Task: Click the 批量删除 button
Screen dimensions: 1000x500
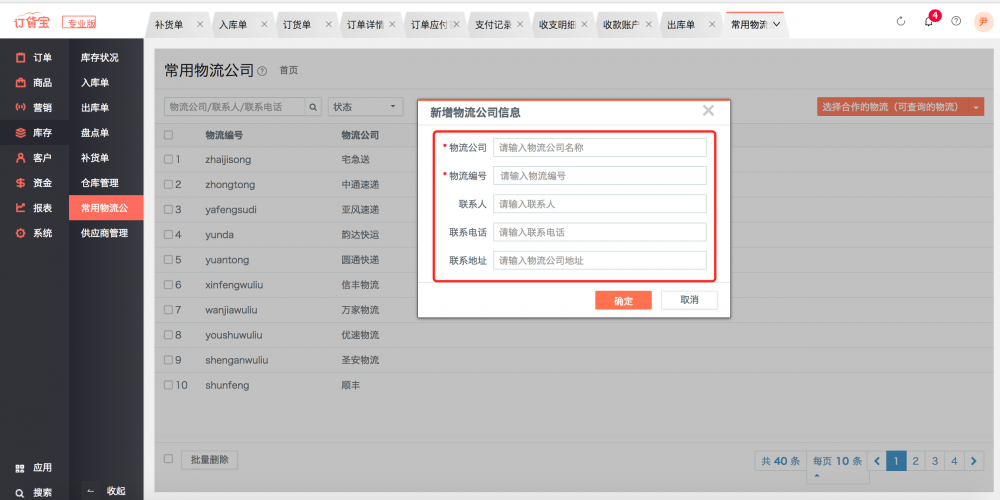Action: click(210, 460)
